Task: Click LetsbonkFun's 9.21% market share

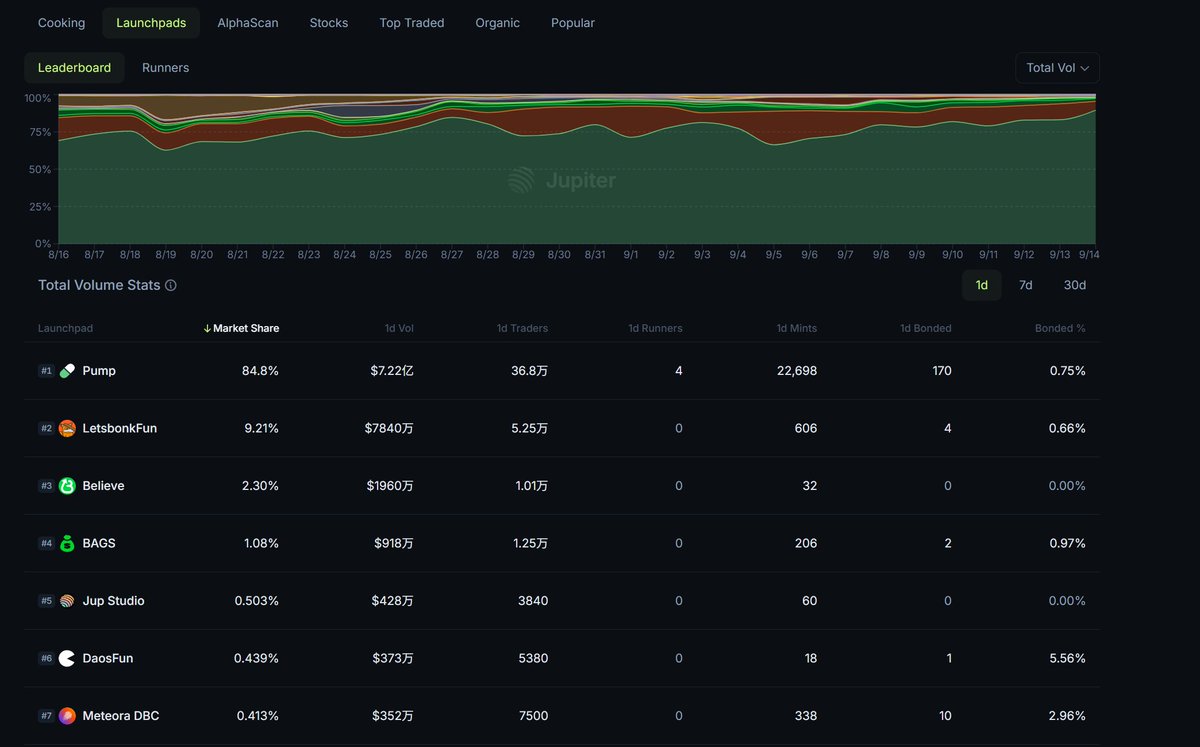Action: tap(262, 428)
